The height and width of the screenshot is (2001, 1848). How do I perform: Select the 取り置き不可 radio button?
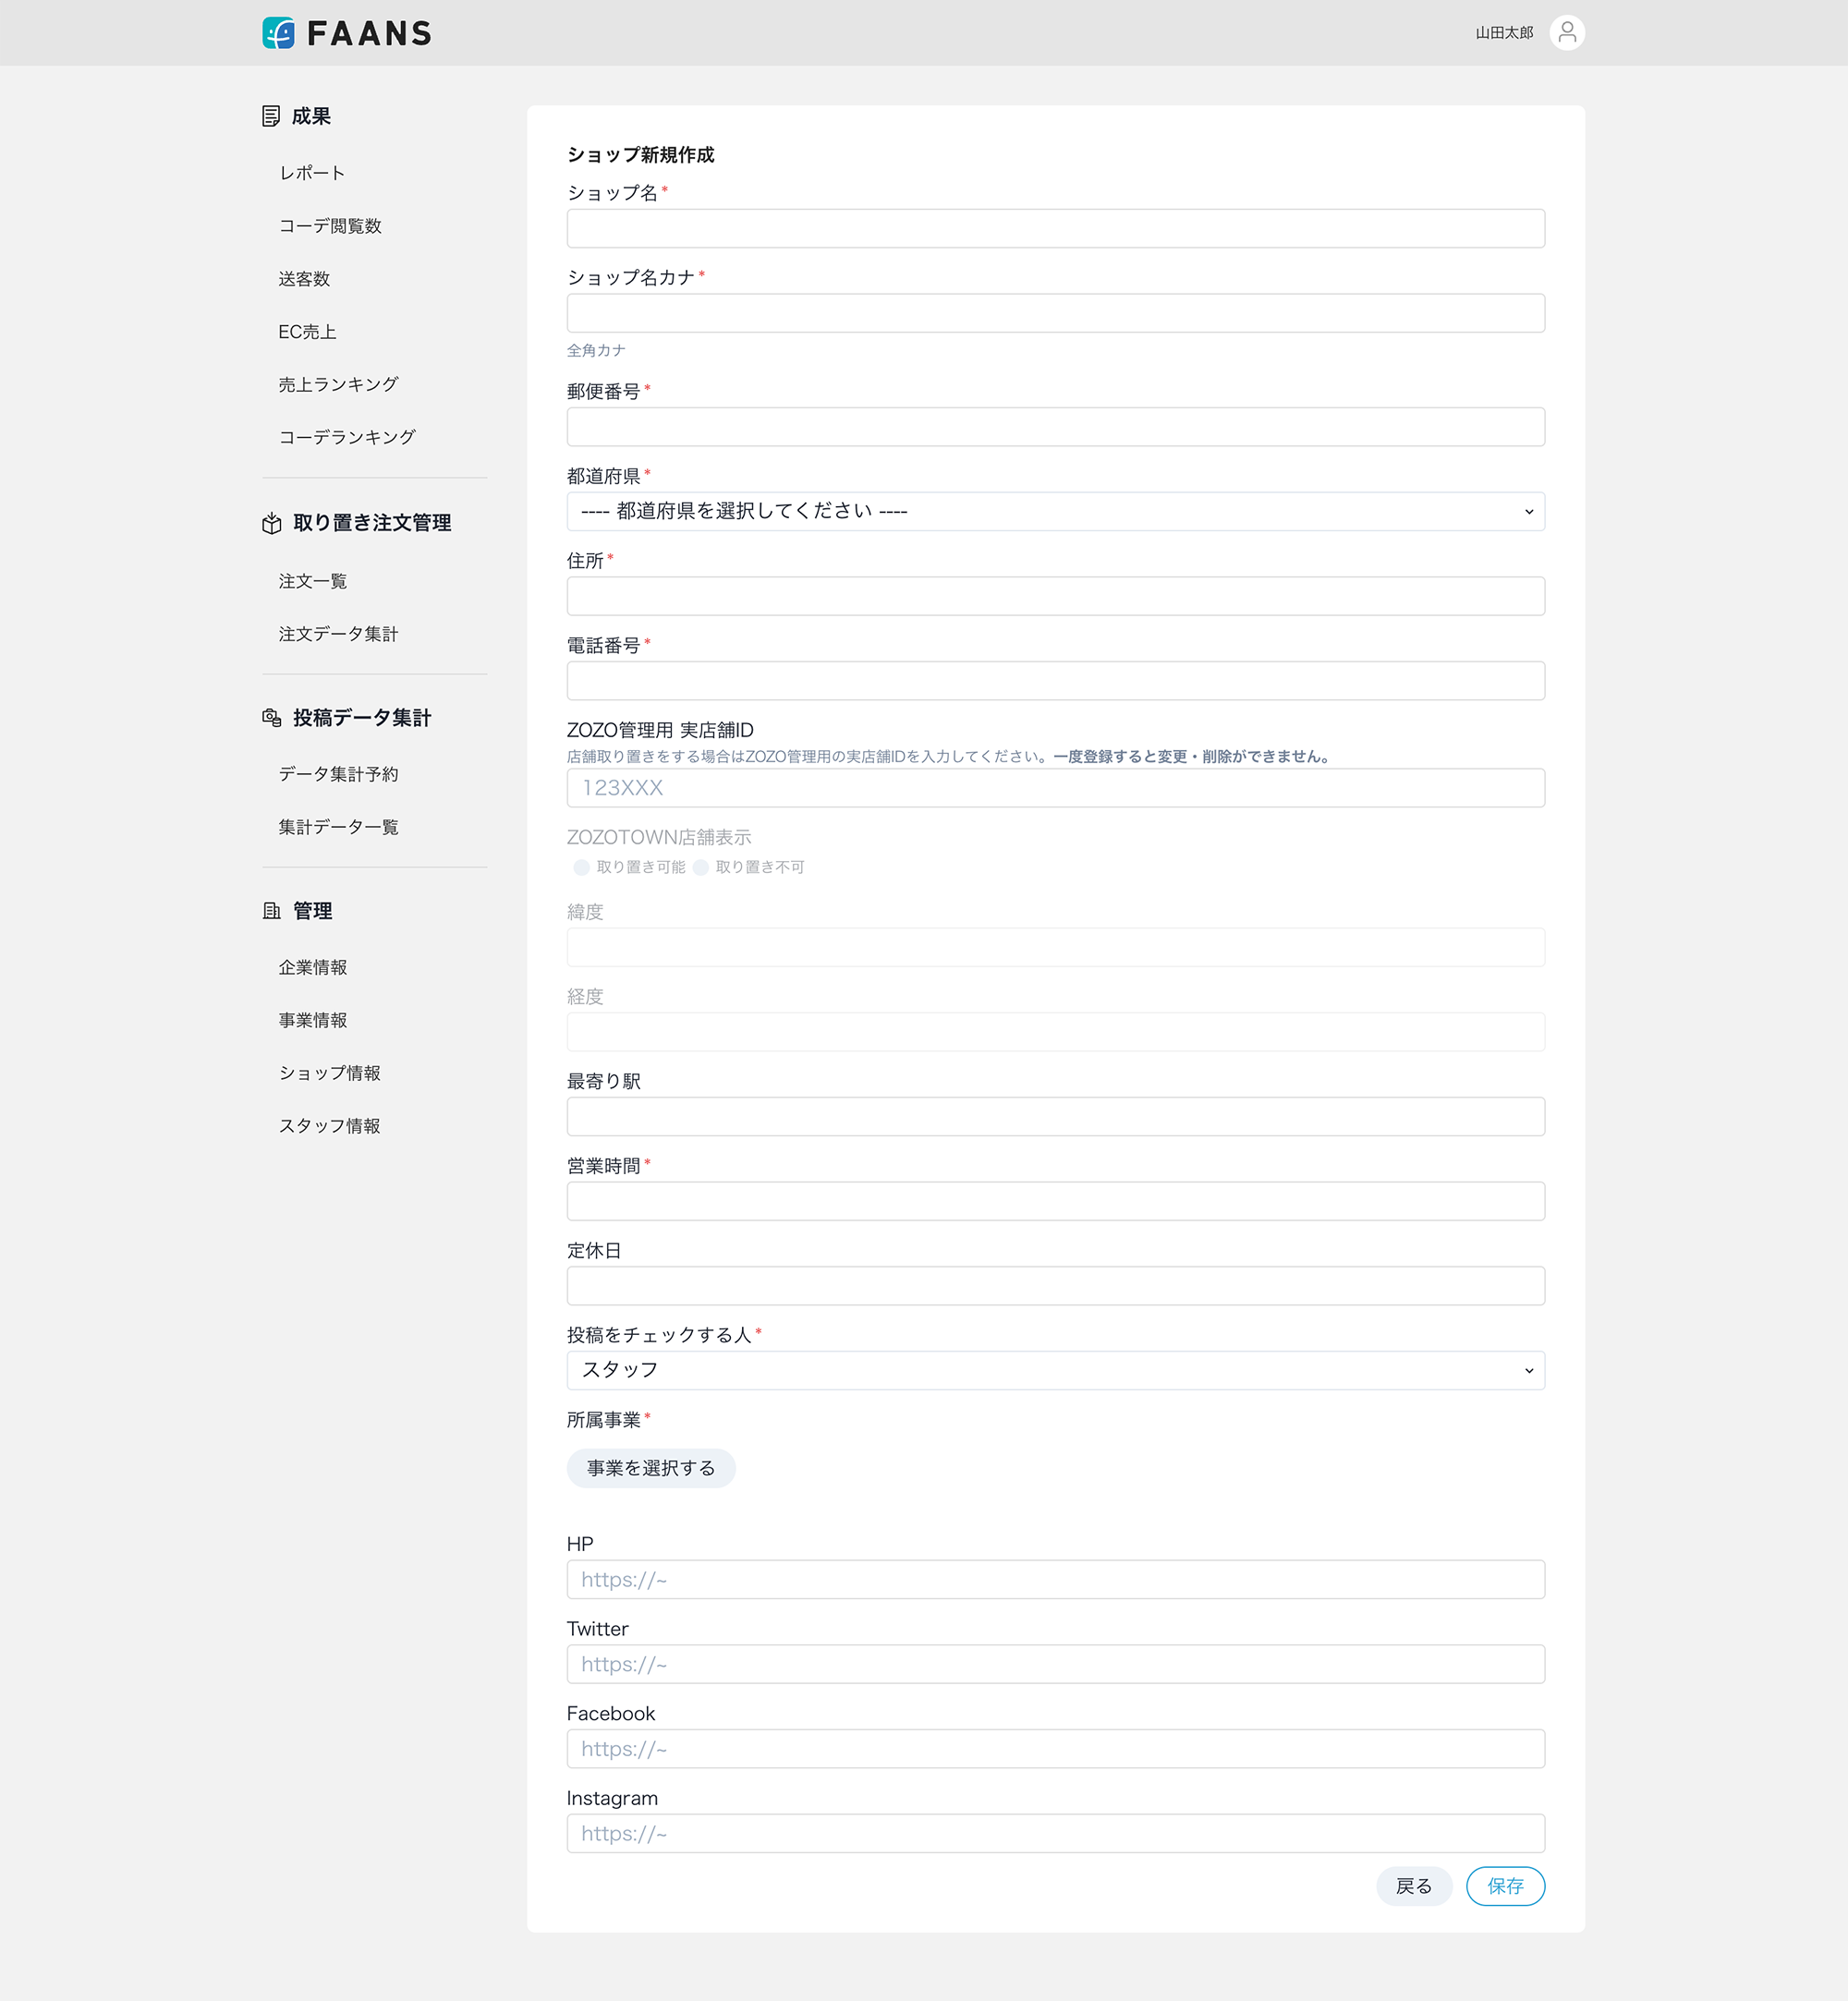click(x=701, y=867)
